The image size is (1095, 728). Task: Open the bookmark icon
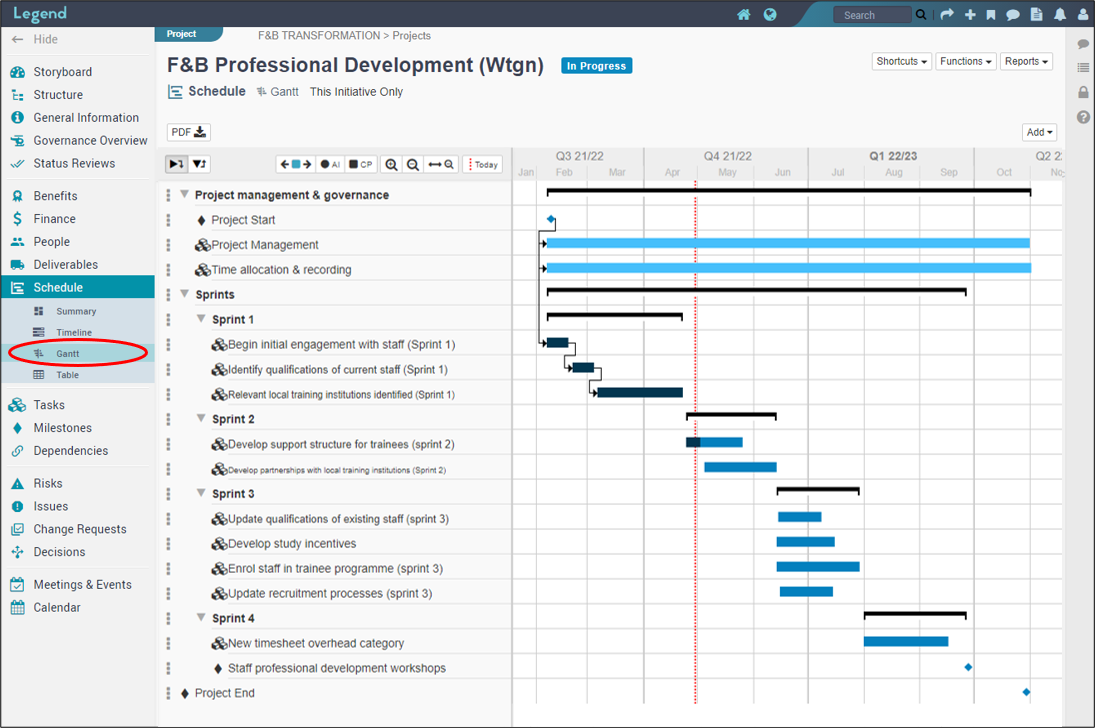coord(990,15)
